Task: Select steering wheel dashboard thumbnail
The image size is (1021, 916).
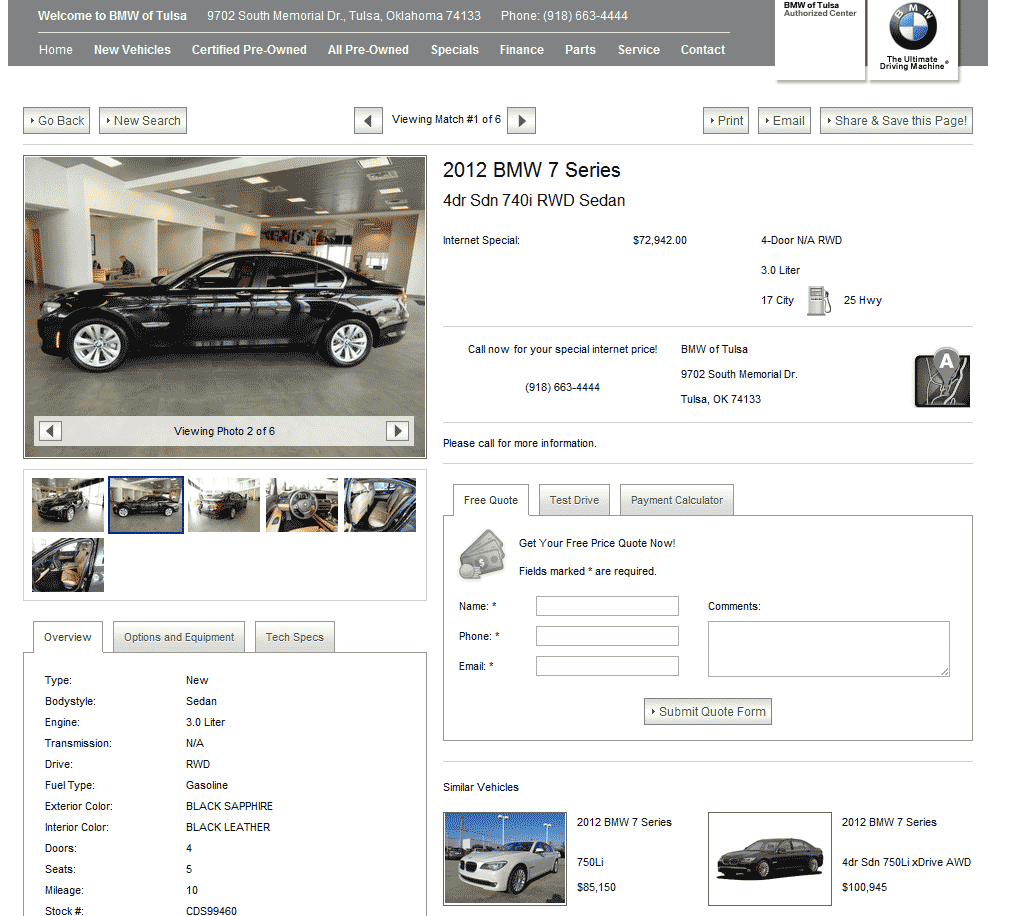Action: point(302,505)
